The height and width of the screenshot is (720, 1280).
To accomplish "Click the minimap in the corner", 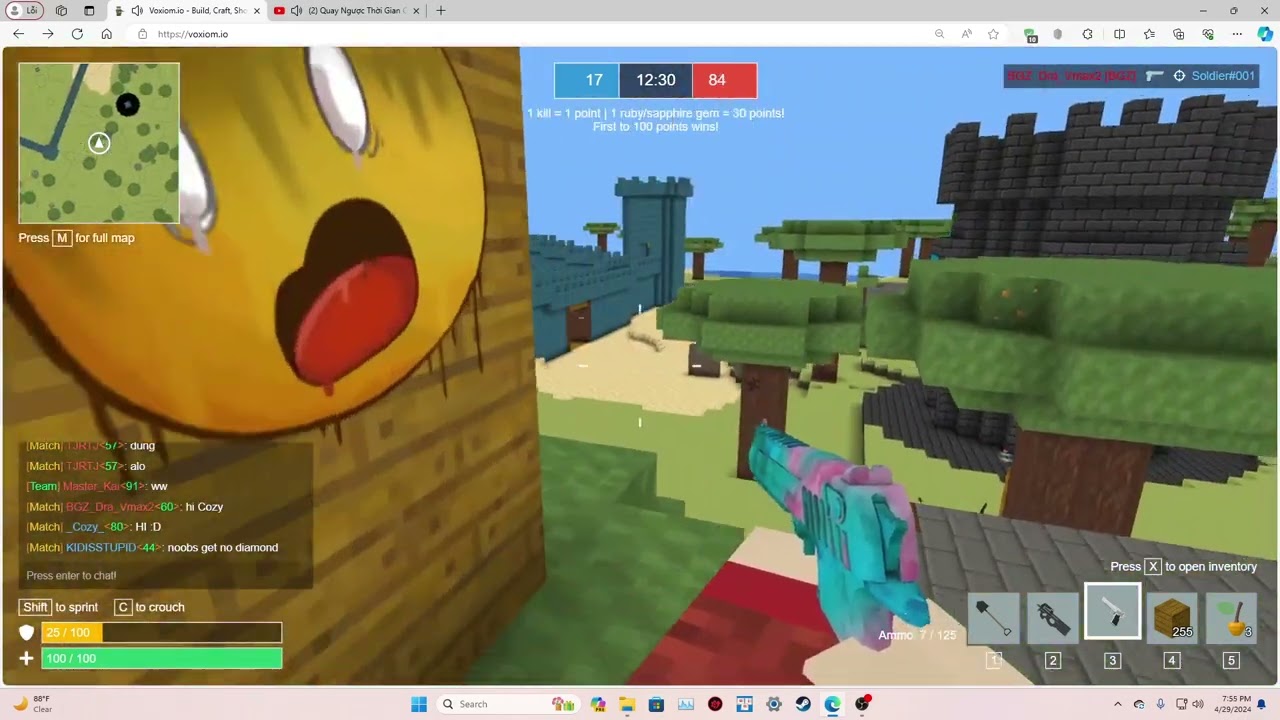I will coord(99,143).
